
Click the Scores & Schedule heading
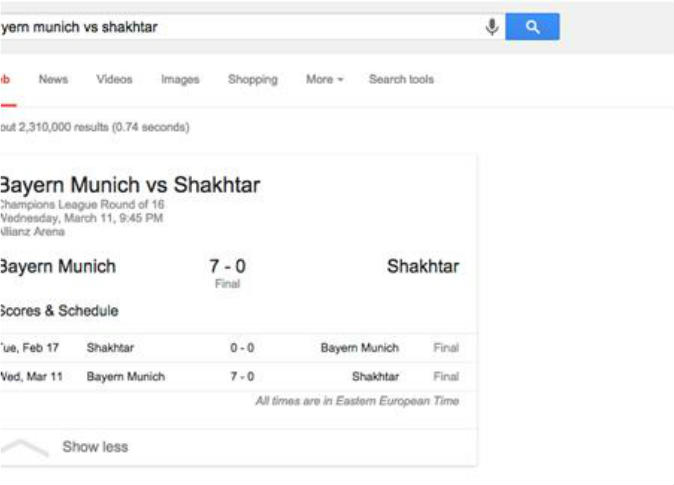(x=59, y=311)
